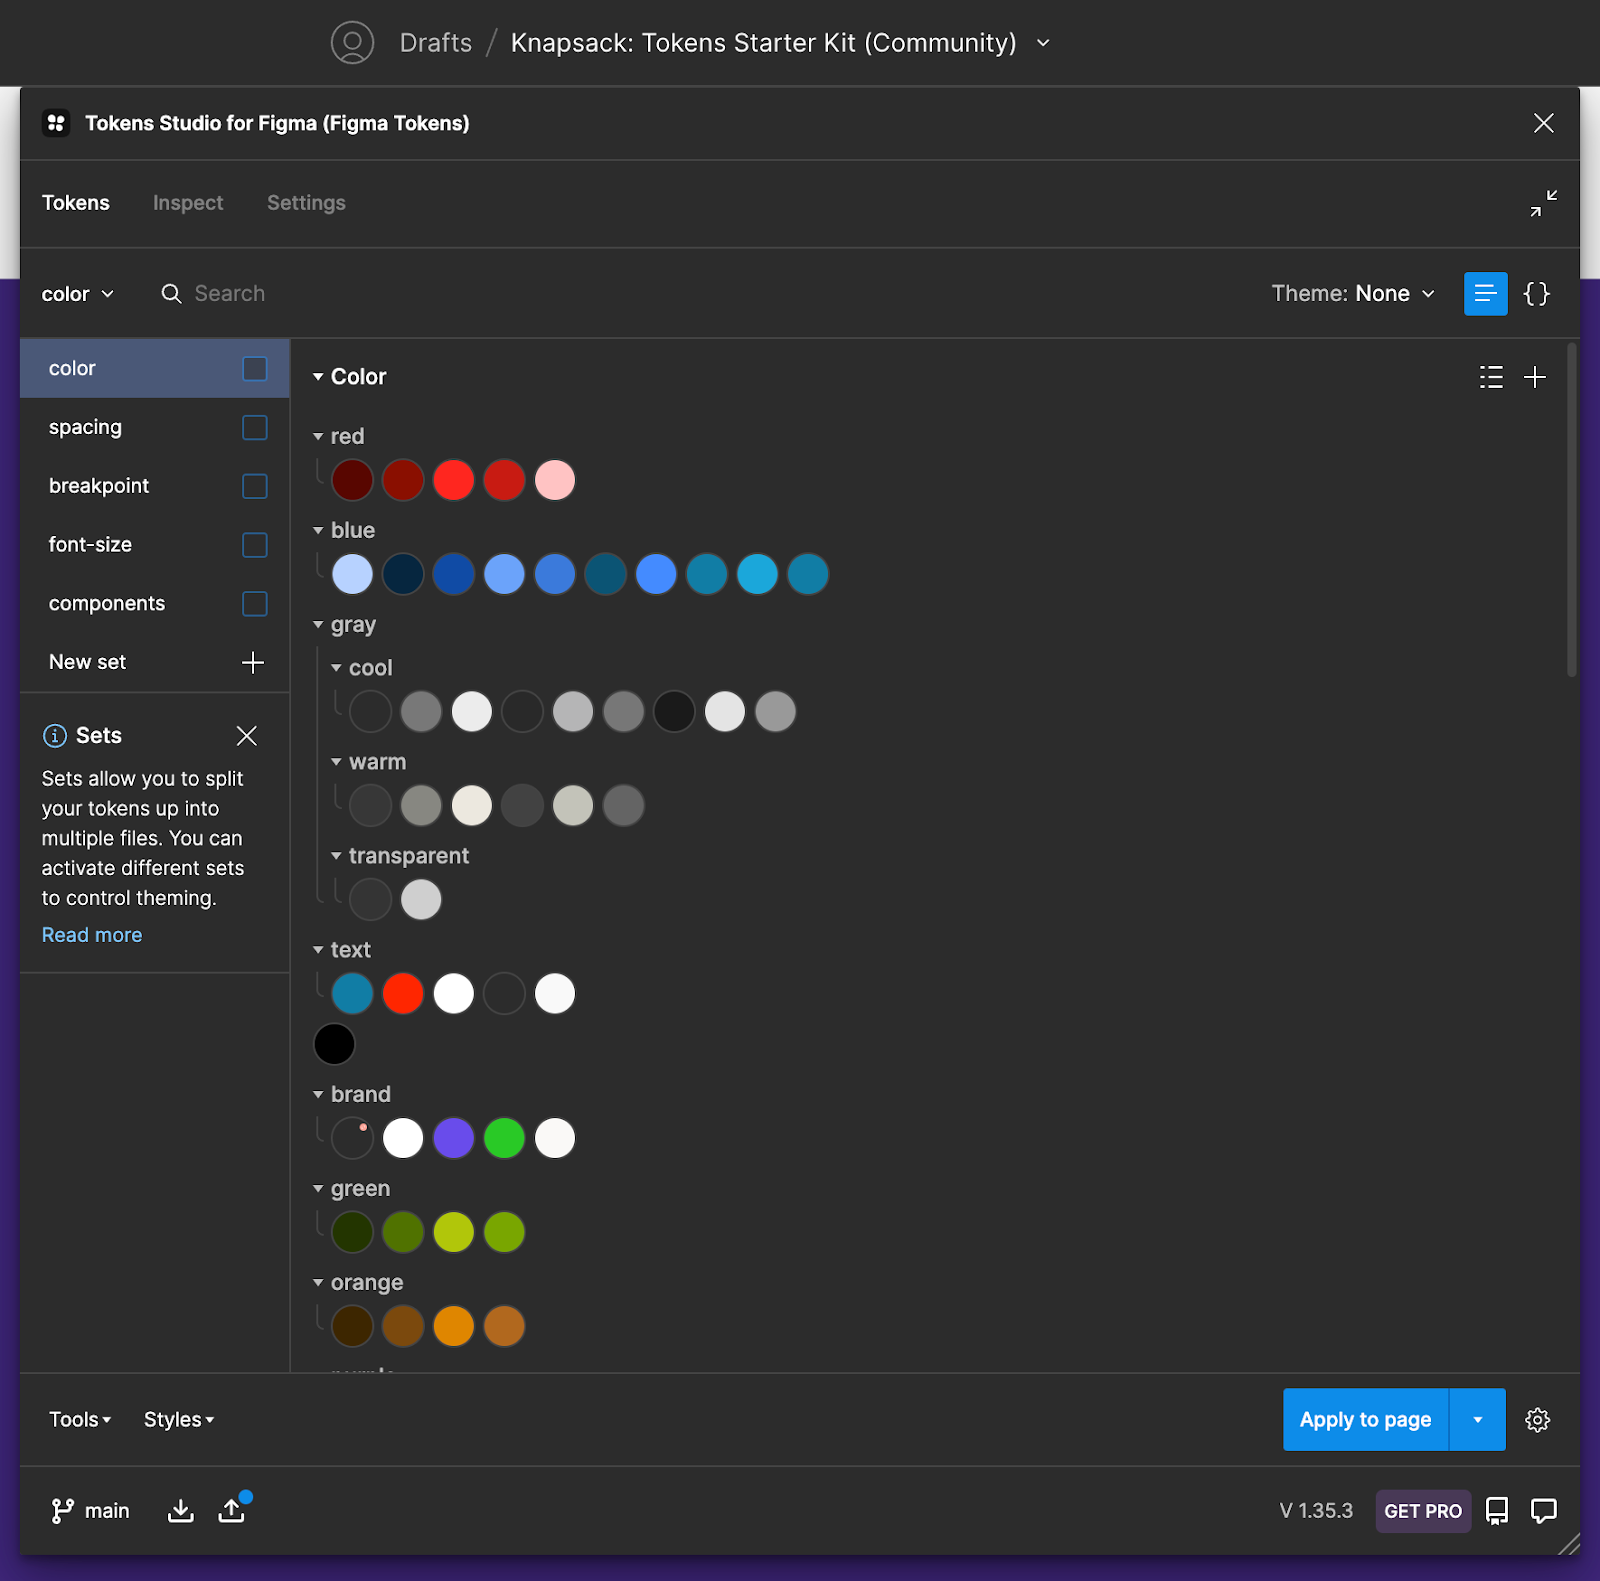Open apply settings gear icon
This screenshot has height=1581, width=1600.
coord(1537,1420)
